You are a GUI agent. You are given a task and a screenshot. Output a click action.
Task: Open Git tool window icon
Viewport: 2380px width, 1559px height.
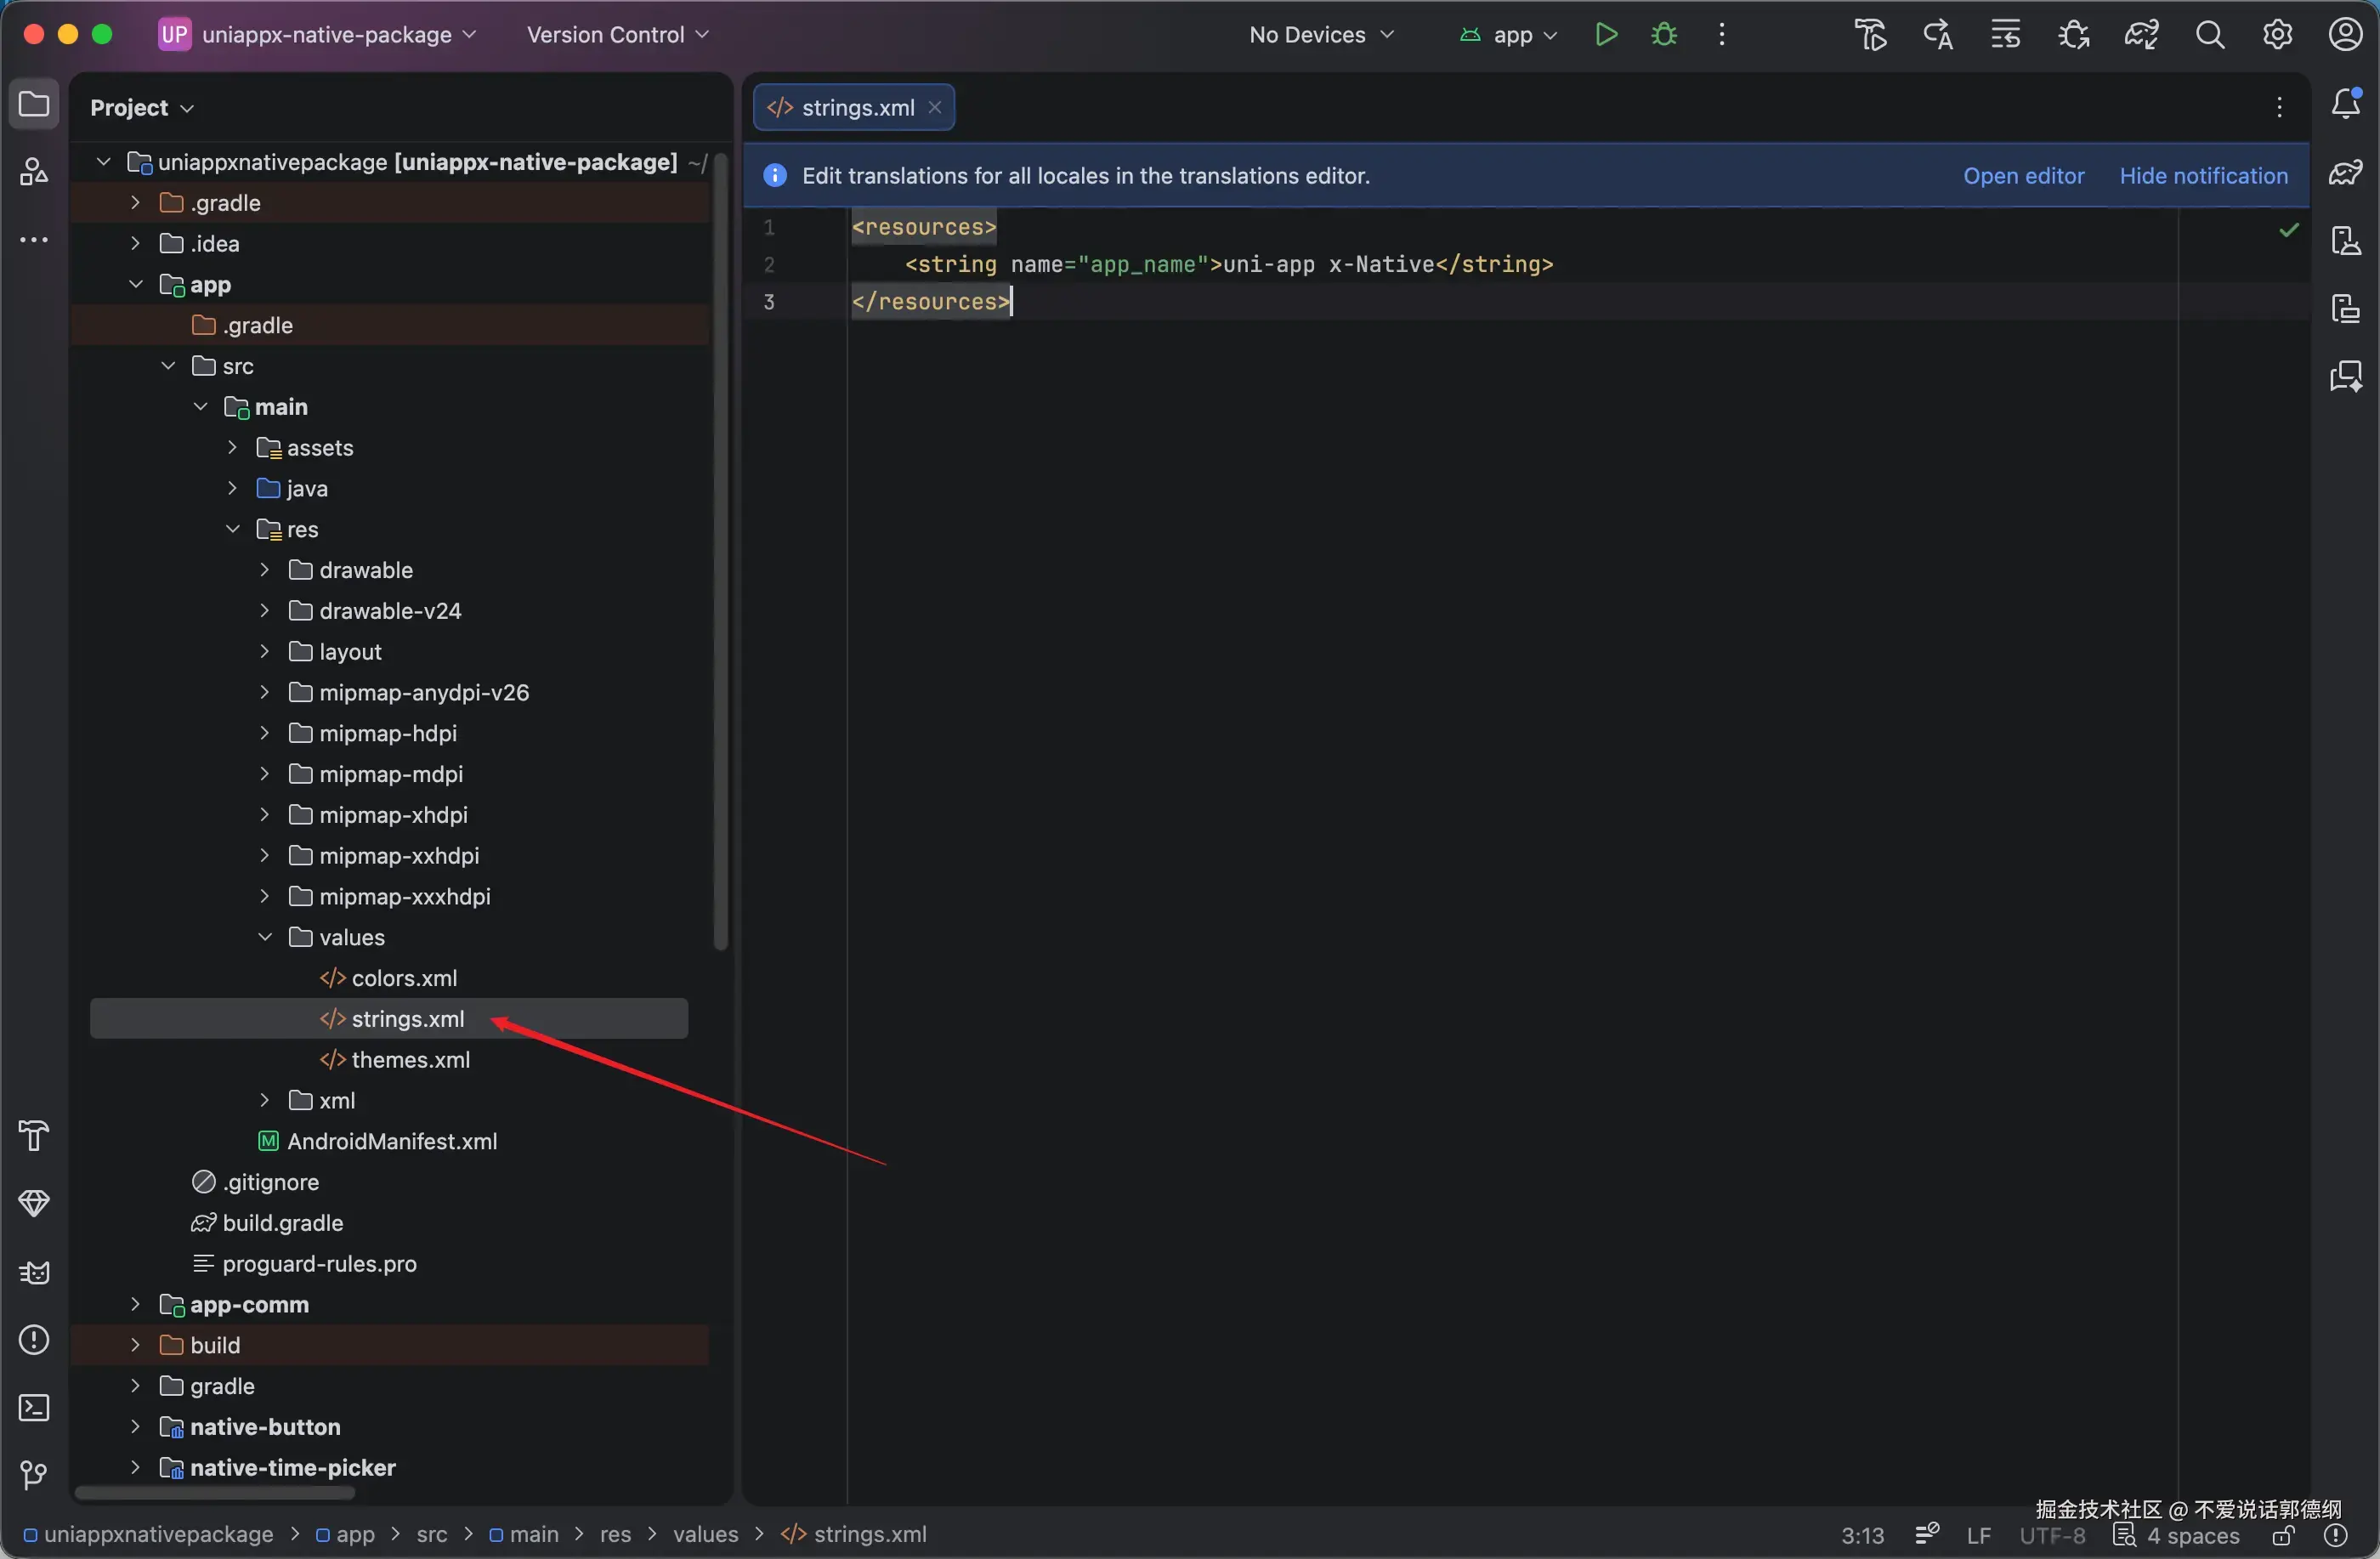pyautogui.click(x=34, y=1475)
